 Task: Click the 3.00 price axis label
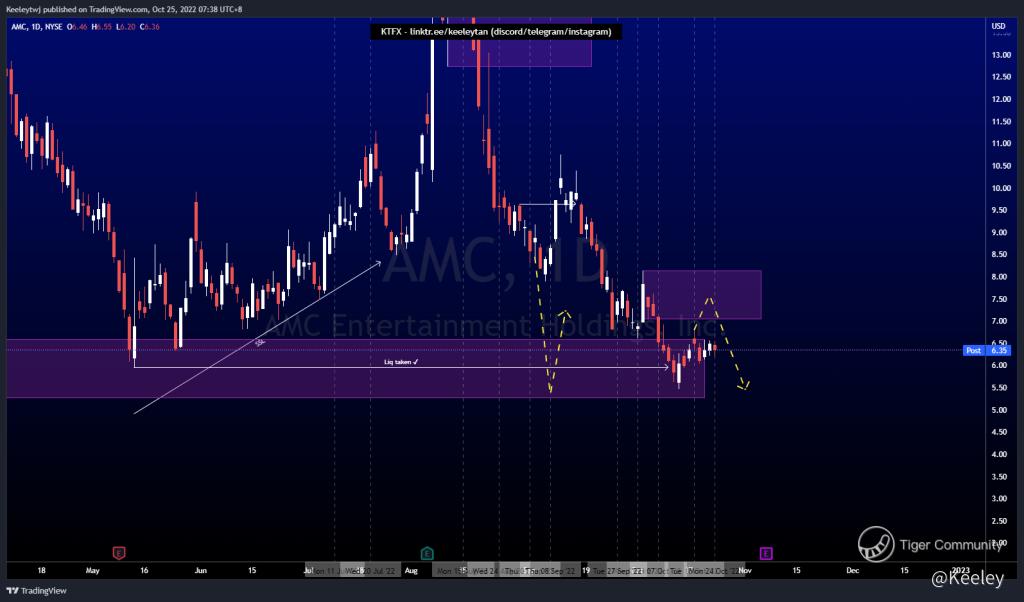999,499
